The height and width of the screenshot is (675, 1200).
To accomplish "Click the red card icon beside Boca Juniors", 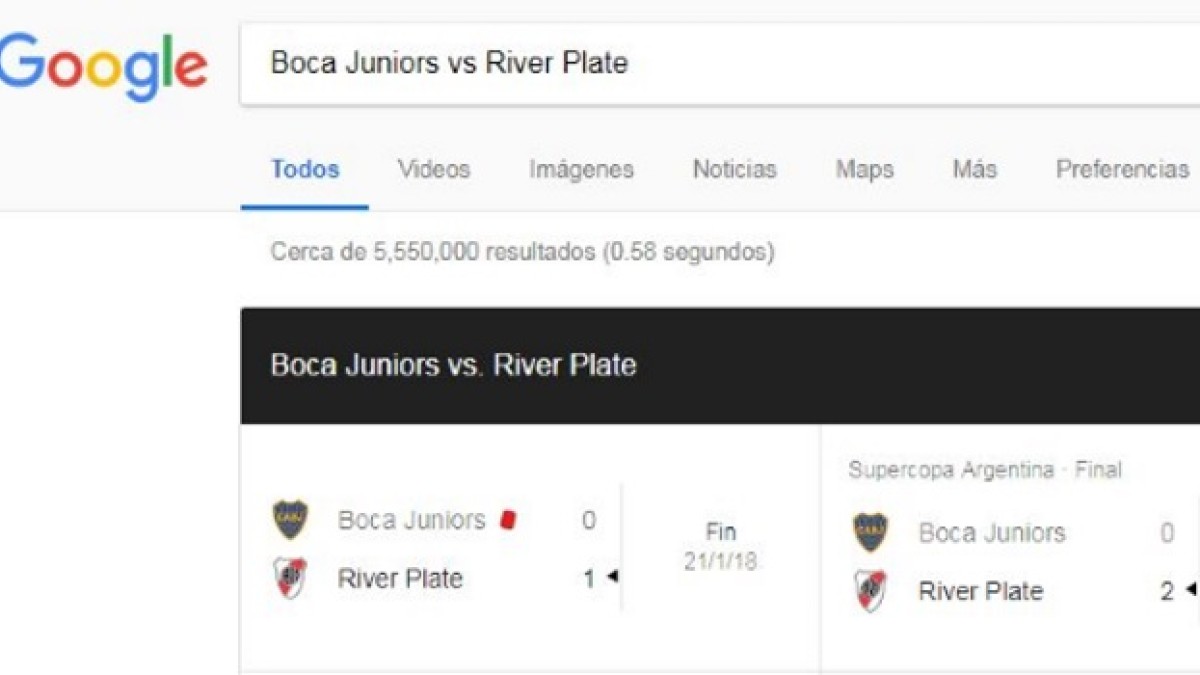I will click(x=508, y=520).
